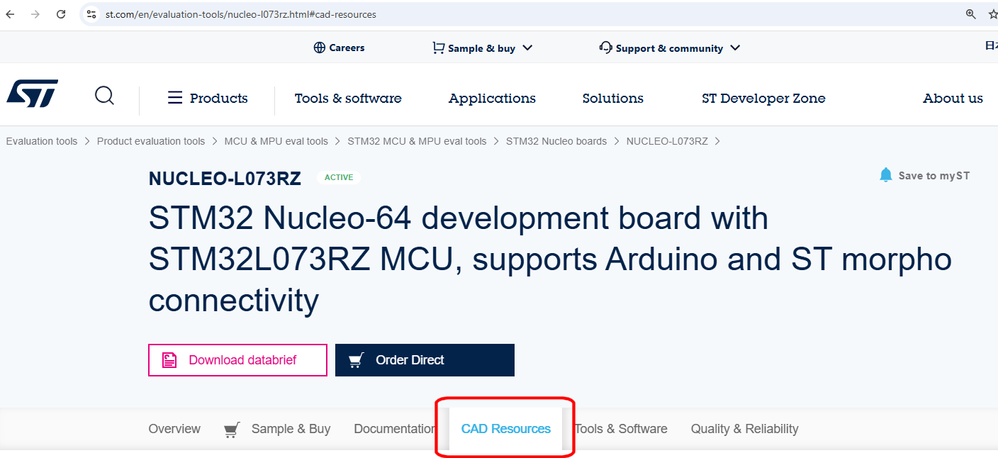The height and width of the screenshot is (458, 998).
Task: Open the Products hamburger menu
Action: coord(207,98)
